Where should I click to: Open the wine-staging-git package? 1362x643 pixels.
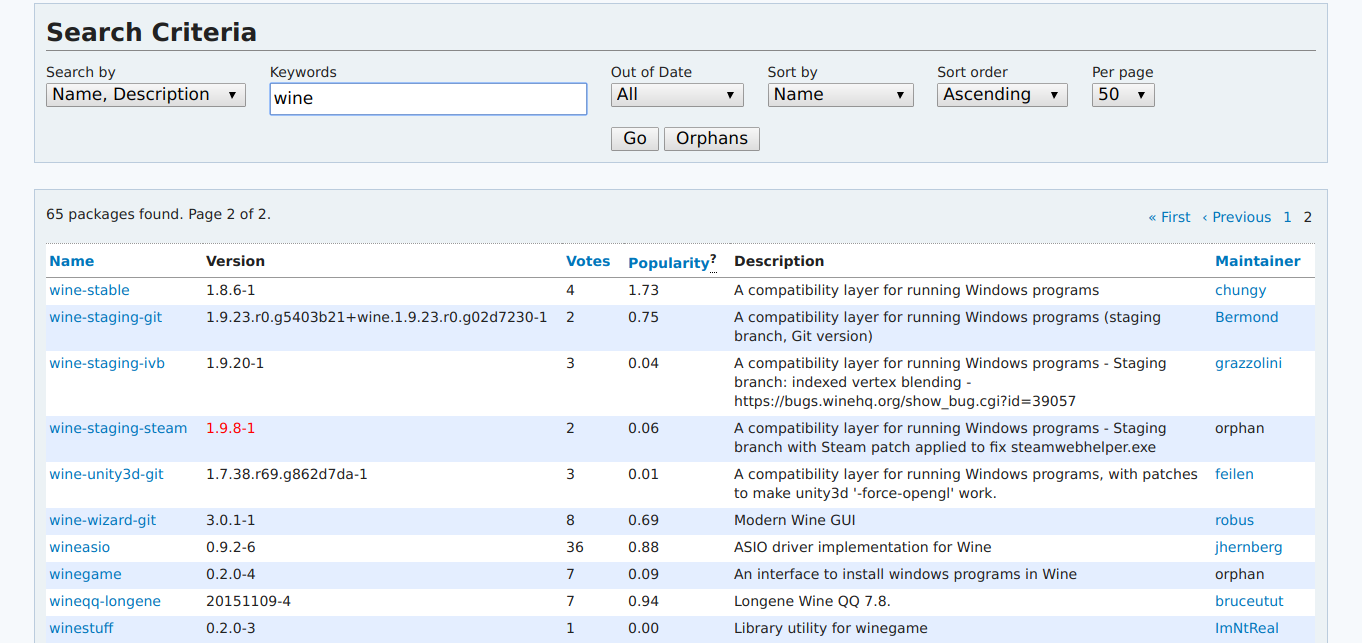pos(105,317)
